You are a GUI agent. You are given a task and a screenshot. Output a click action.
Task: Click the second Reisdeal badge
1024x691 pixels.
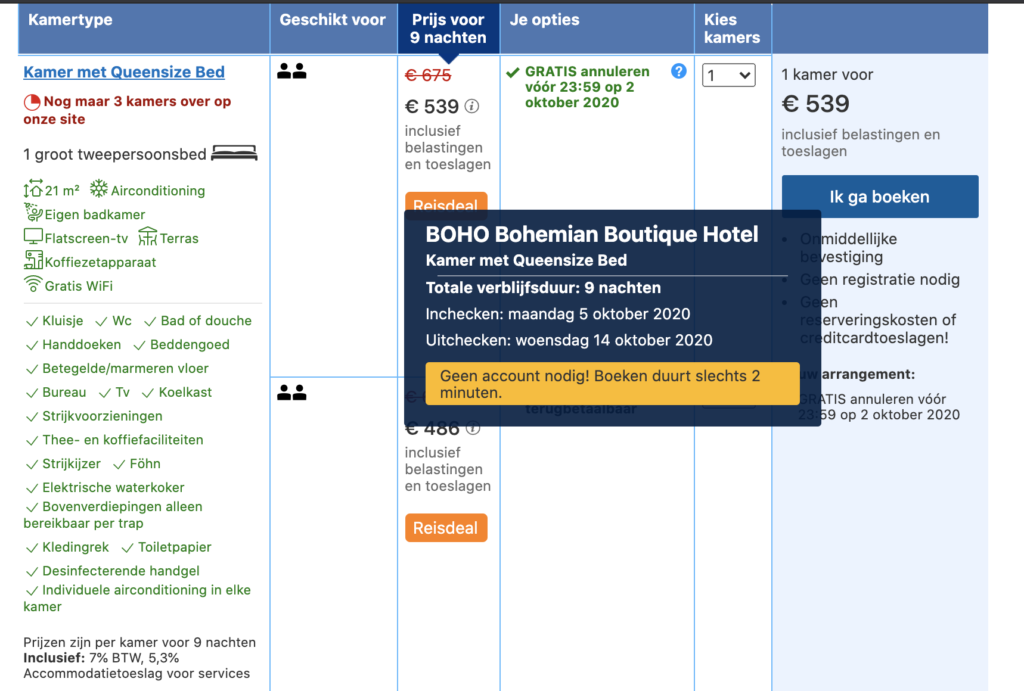coord(446,528)
